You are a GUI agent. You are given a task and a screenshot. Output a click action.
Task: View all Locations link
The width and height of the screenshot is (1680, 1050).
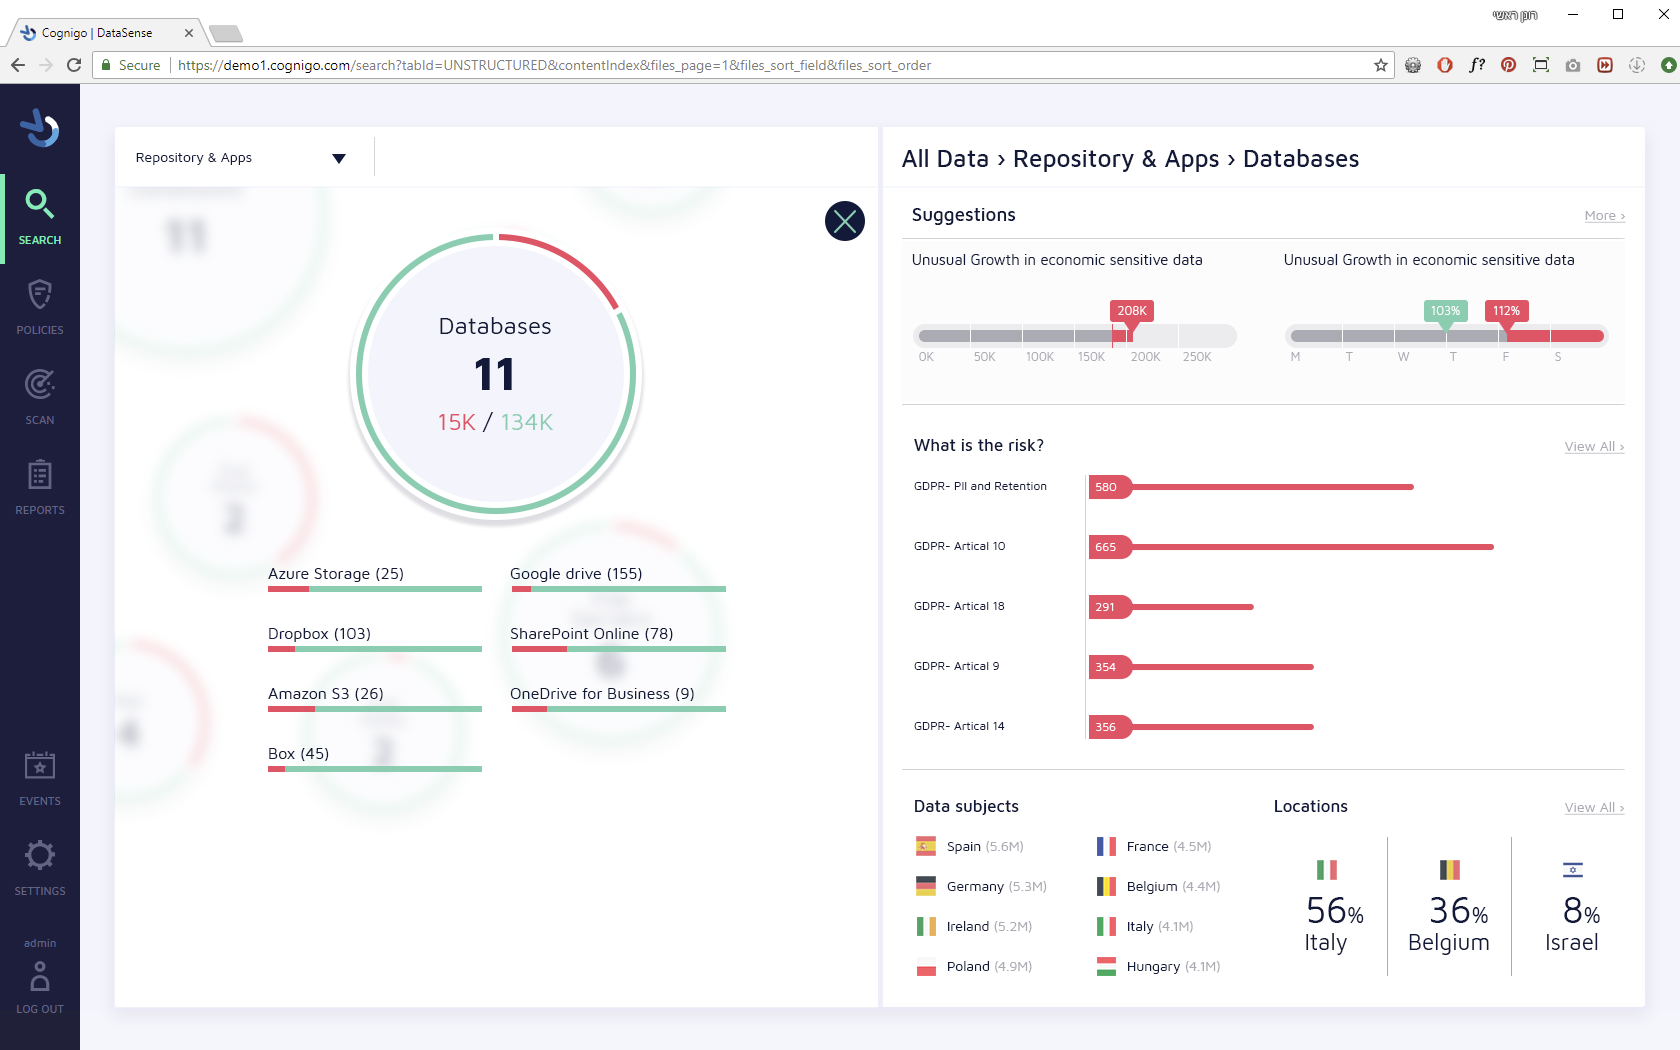point(1594,808)
